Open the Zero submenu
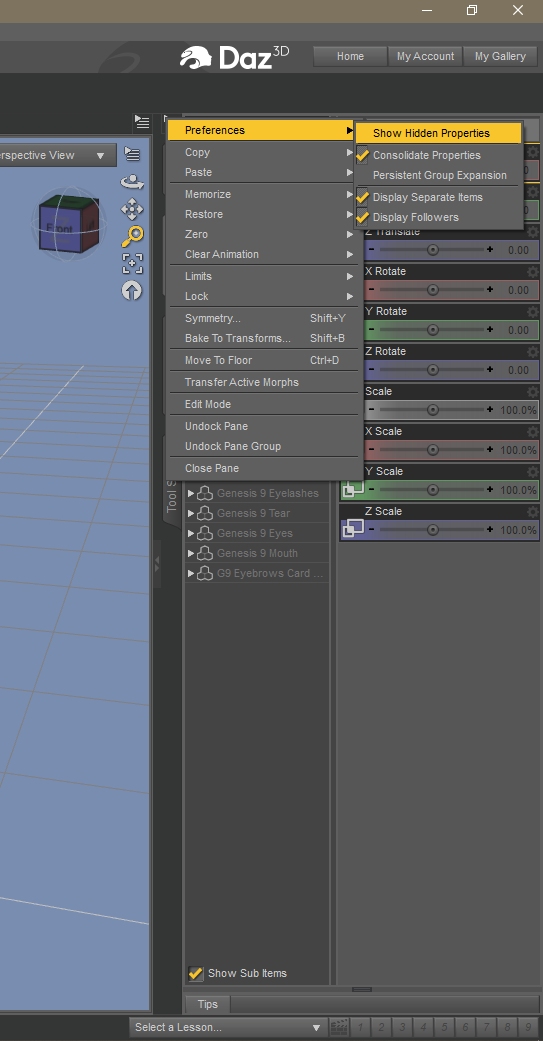Screen dimensions: 543x1041 click(262, 234)
